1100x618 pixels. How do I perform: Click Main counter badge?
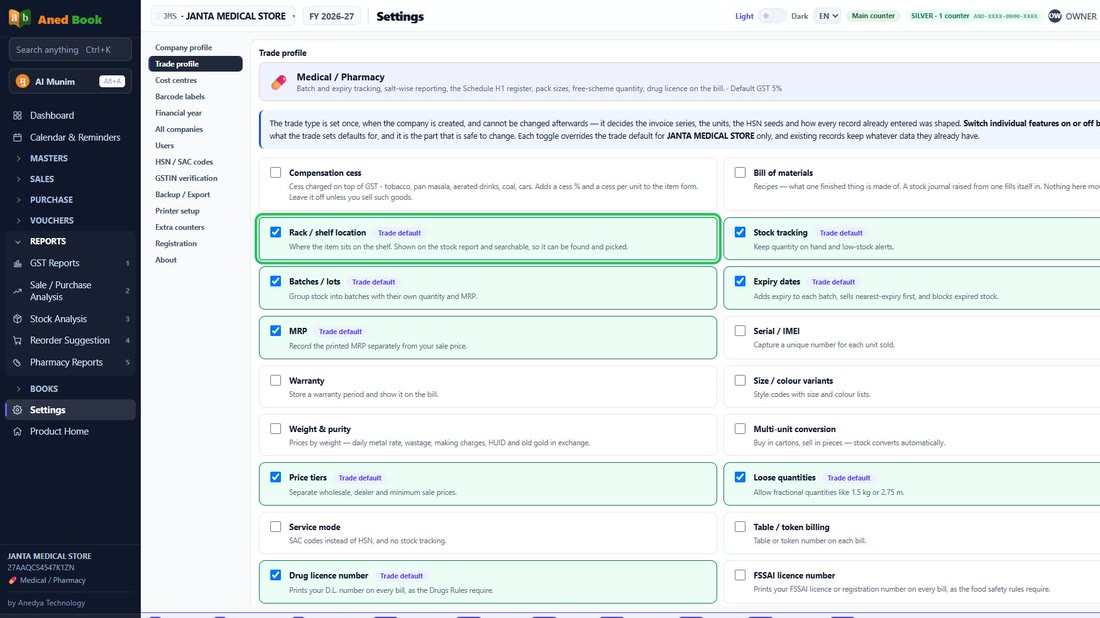(873, 16)
